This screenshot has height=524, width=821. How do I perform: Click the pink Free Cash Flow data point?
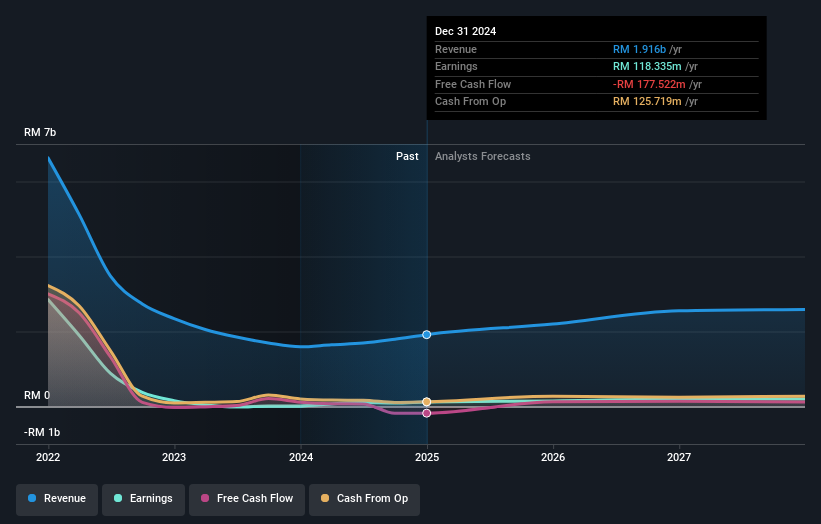click(427, 413)
